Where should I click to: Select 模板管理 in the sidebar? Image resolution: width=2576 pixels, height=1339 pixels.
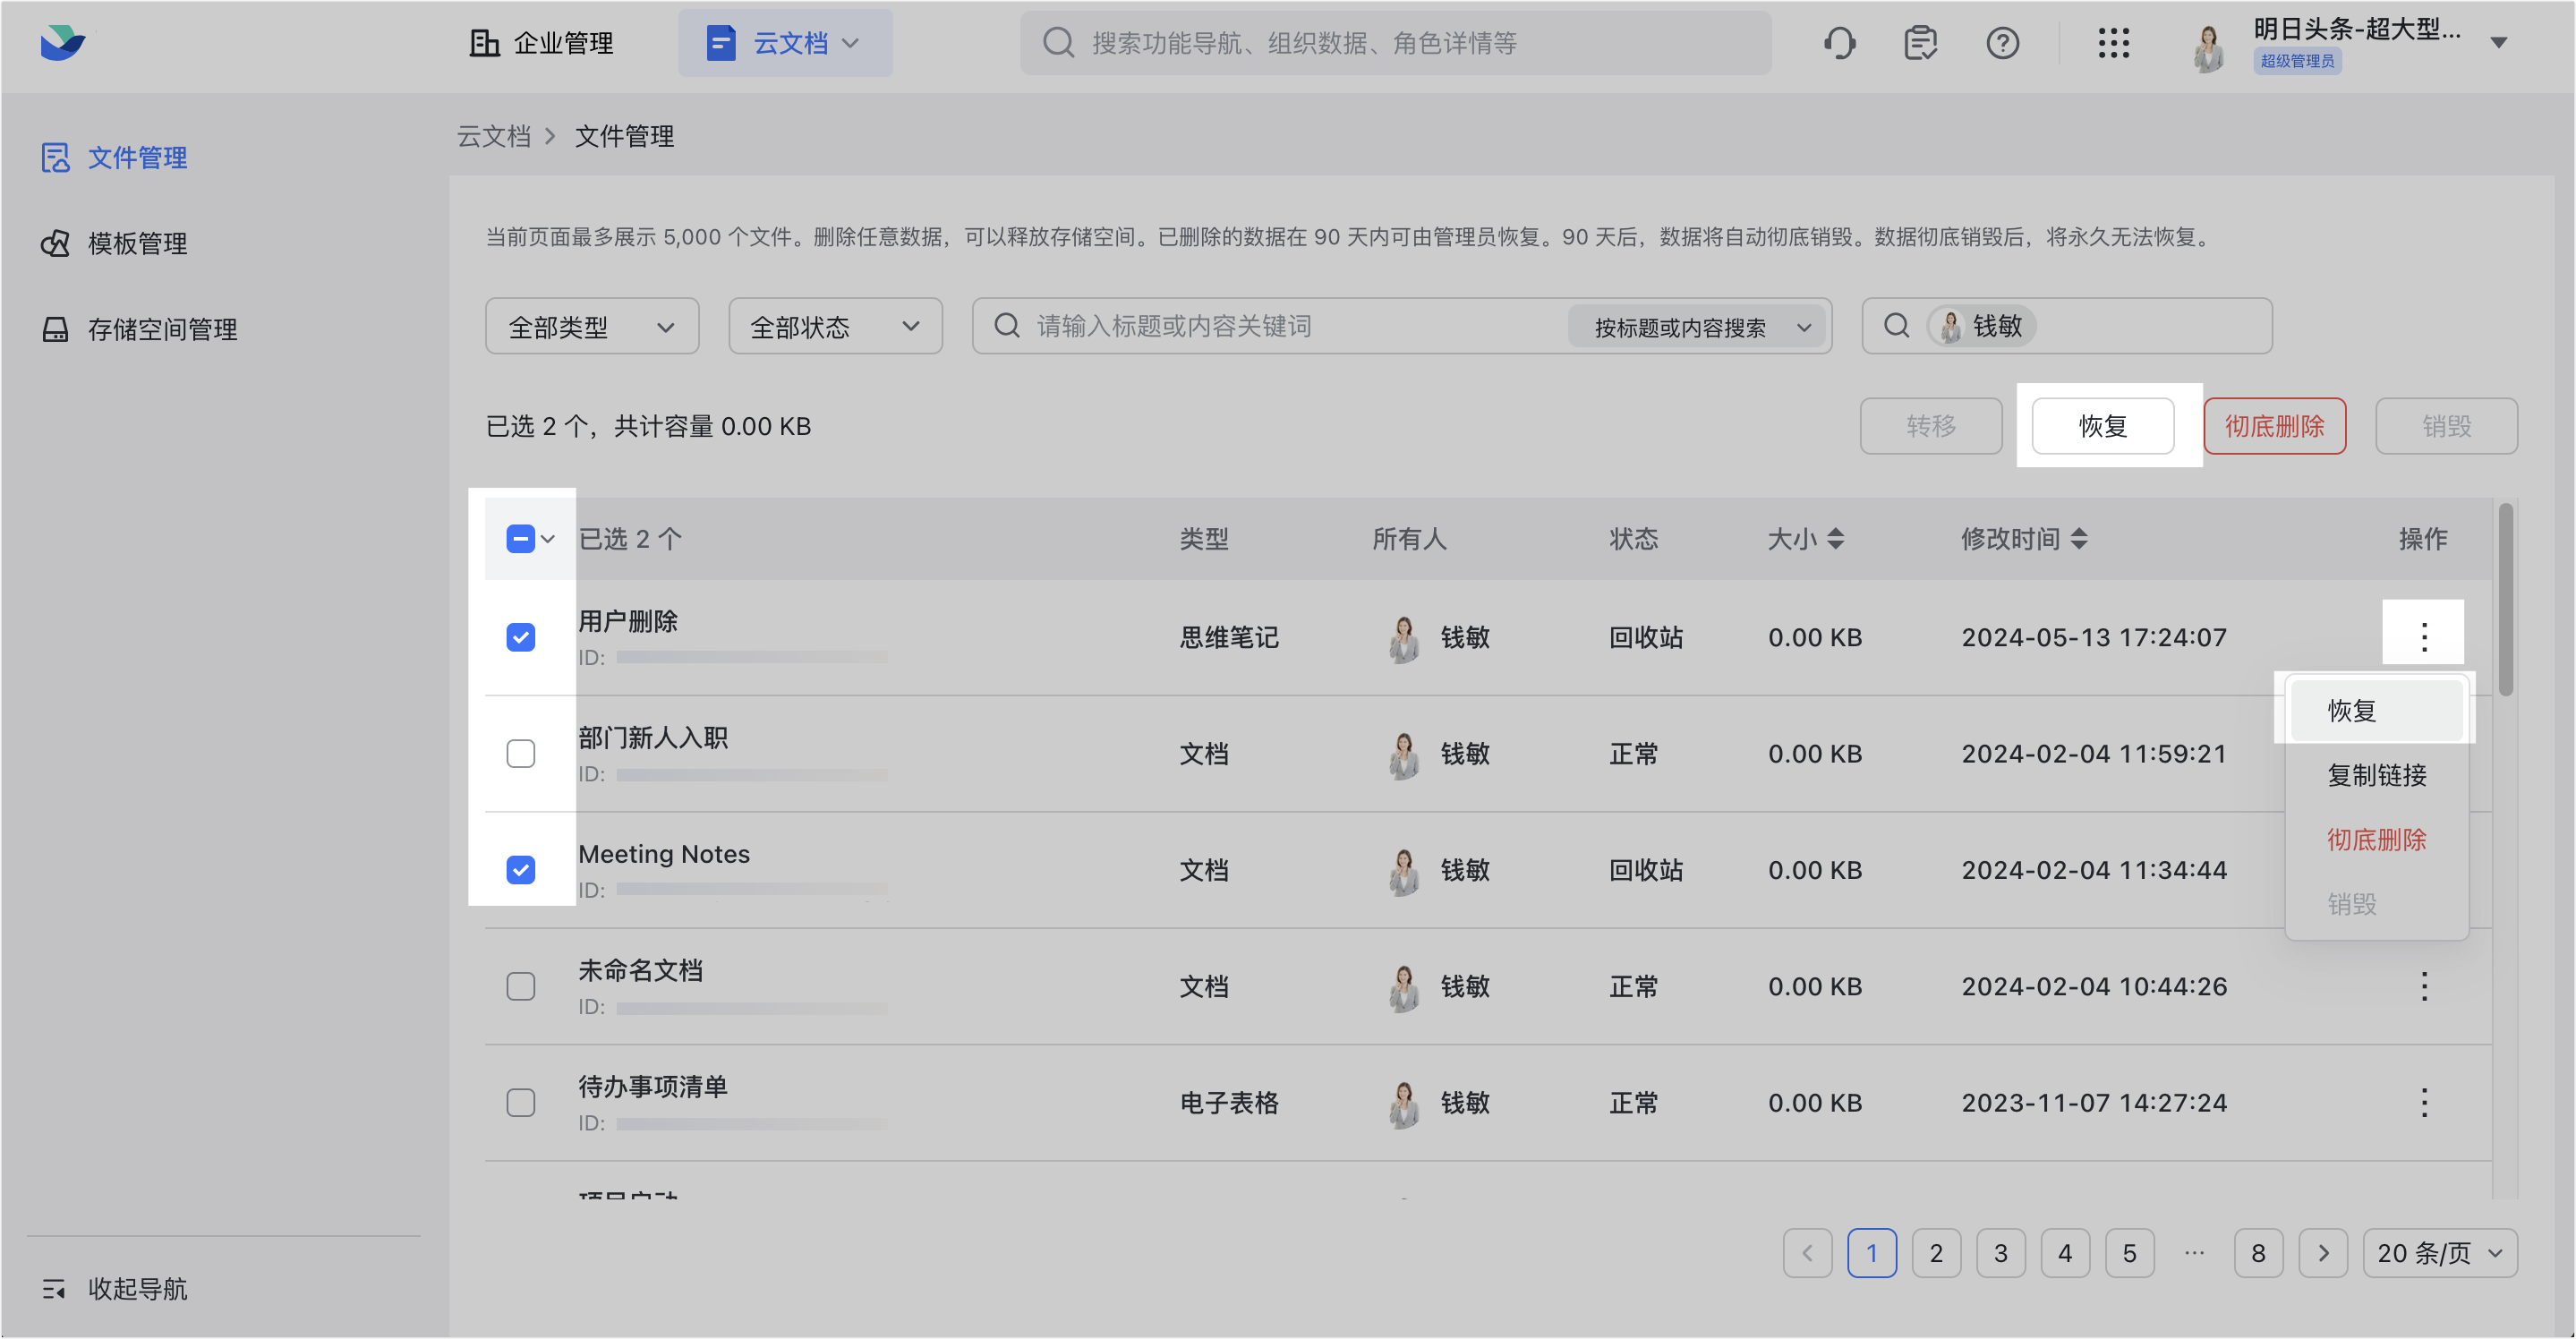click(114, 244)
